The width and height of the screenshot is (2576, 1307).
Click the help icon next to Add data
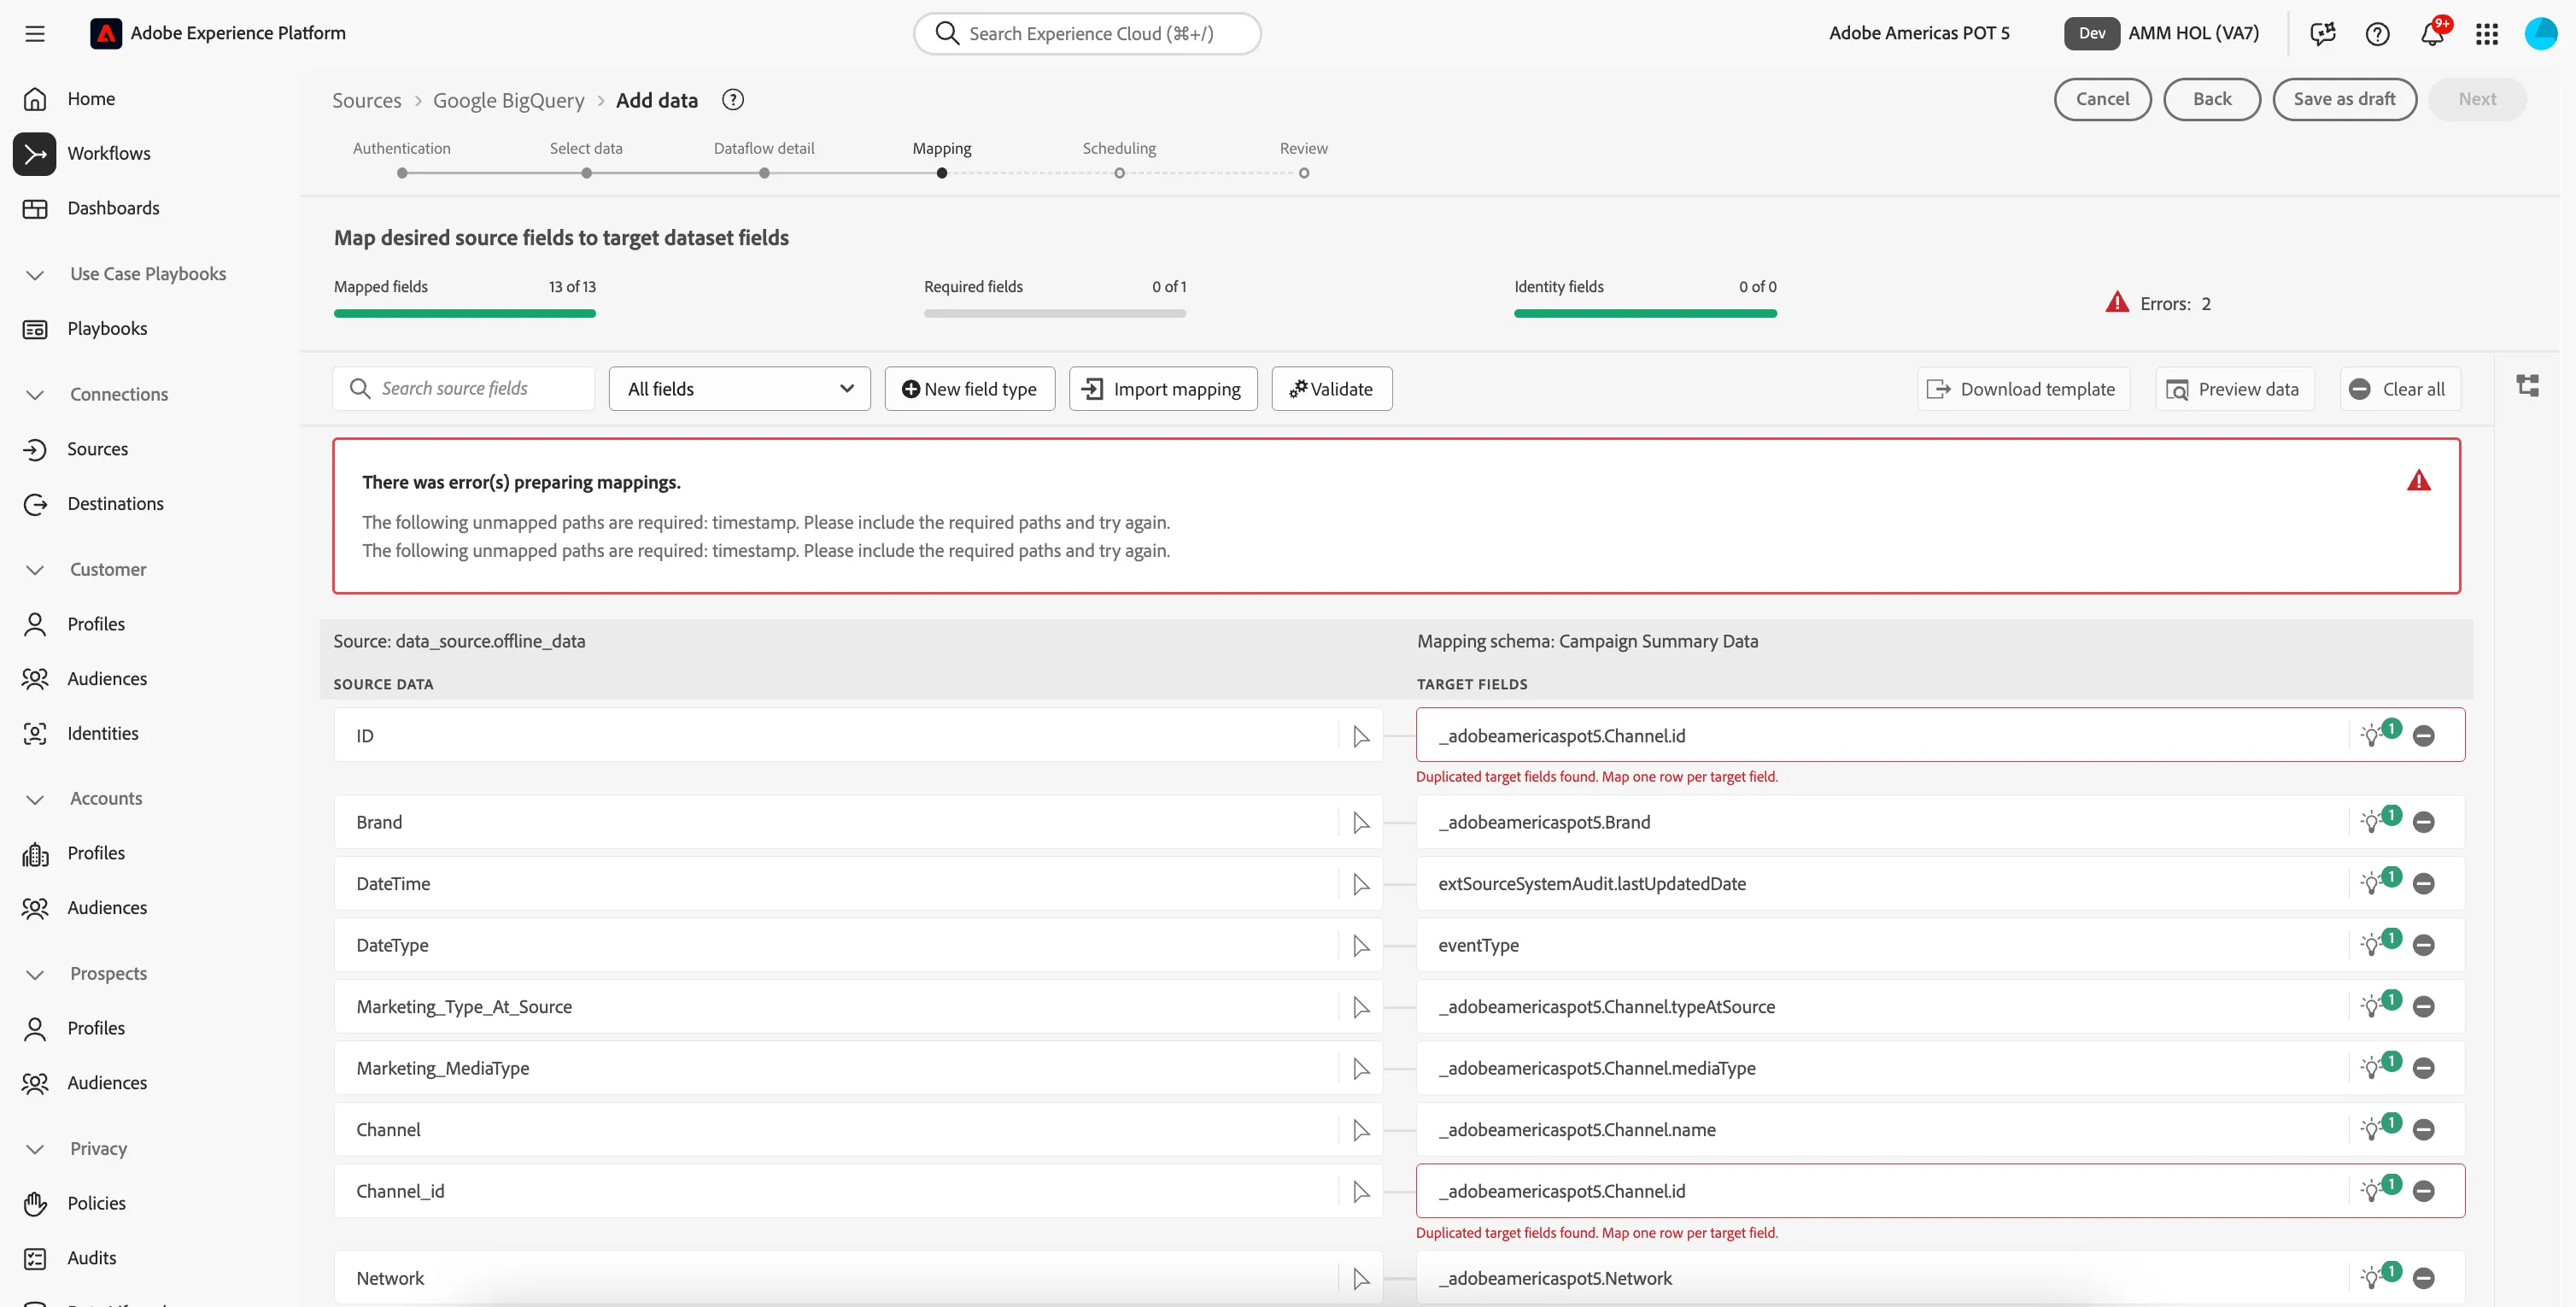point(733,100)
